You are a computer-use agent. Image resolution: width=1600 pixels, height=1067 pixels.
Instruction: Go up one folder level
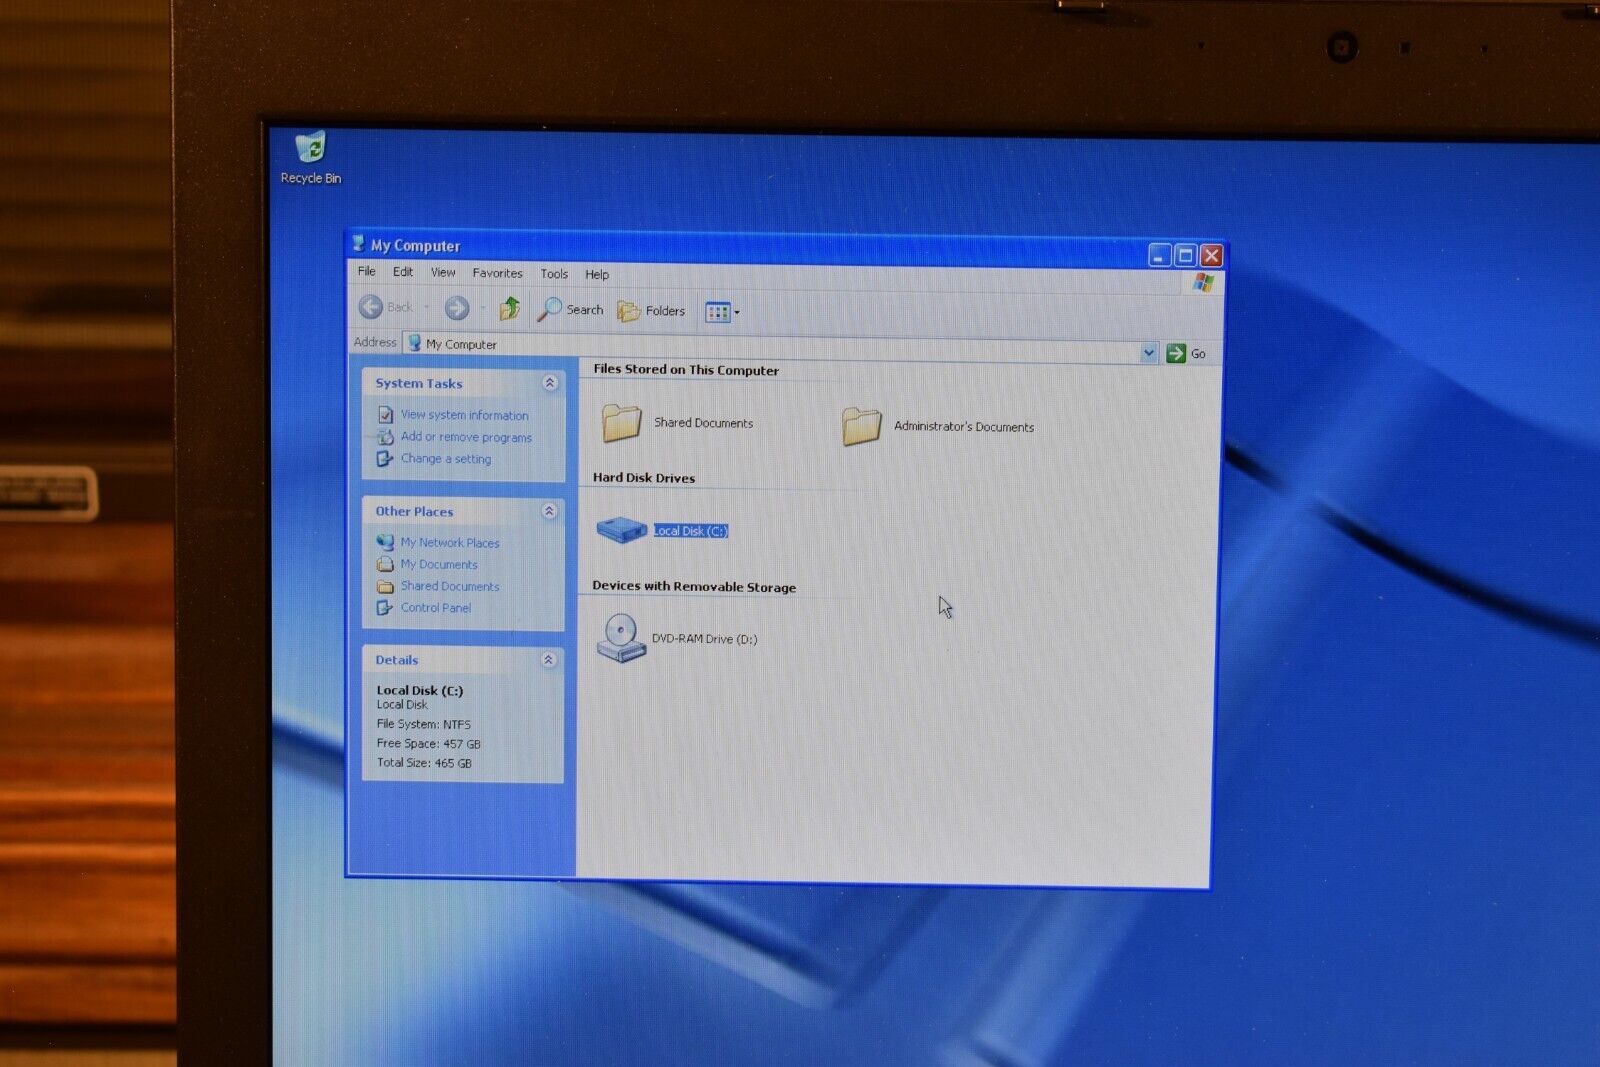pos(510,309)
